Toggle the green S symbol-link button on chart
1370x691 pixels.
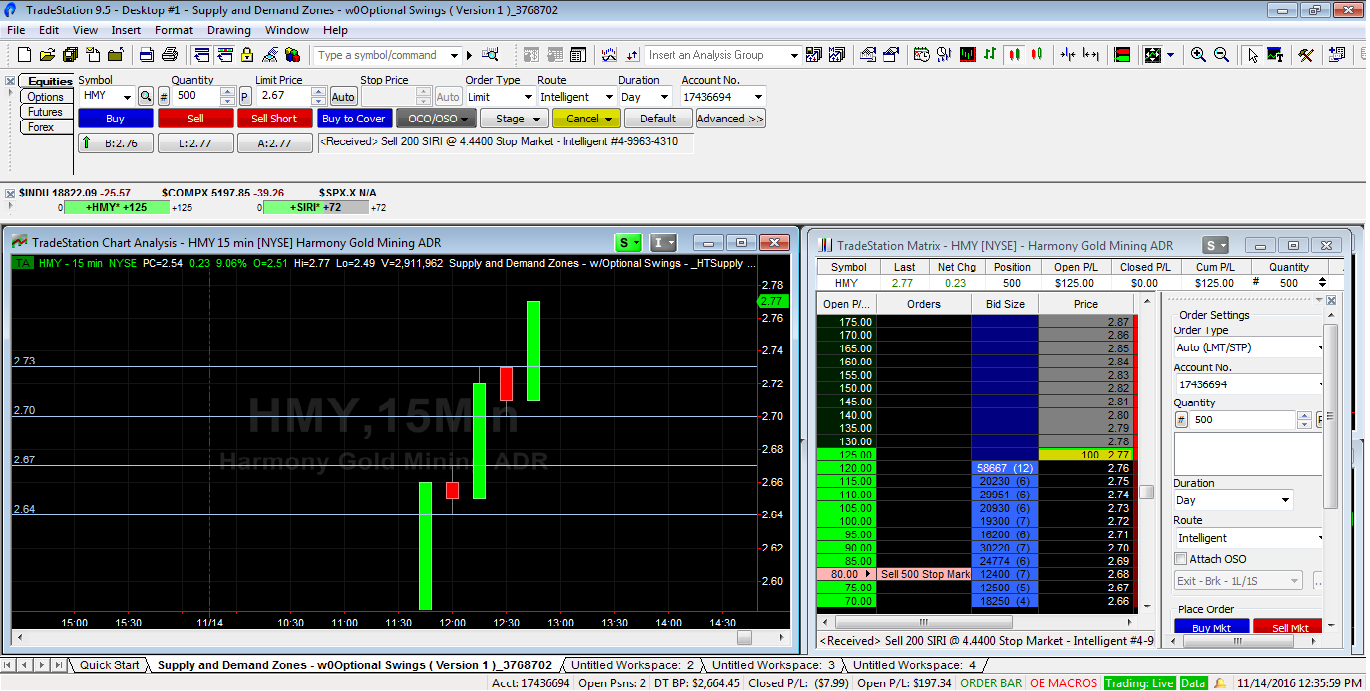625,243
